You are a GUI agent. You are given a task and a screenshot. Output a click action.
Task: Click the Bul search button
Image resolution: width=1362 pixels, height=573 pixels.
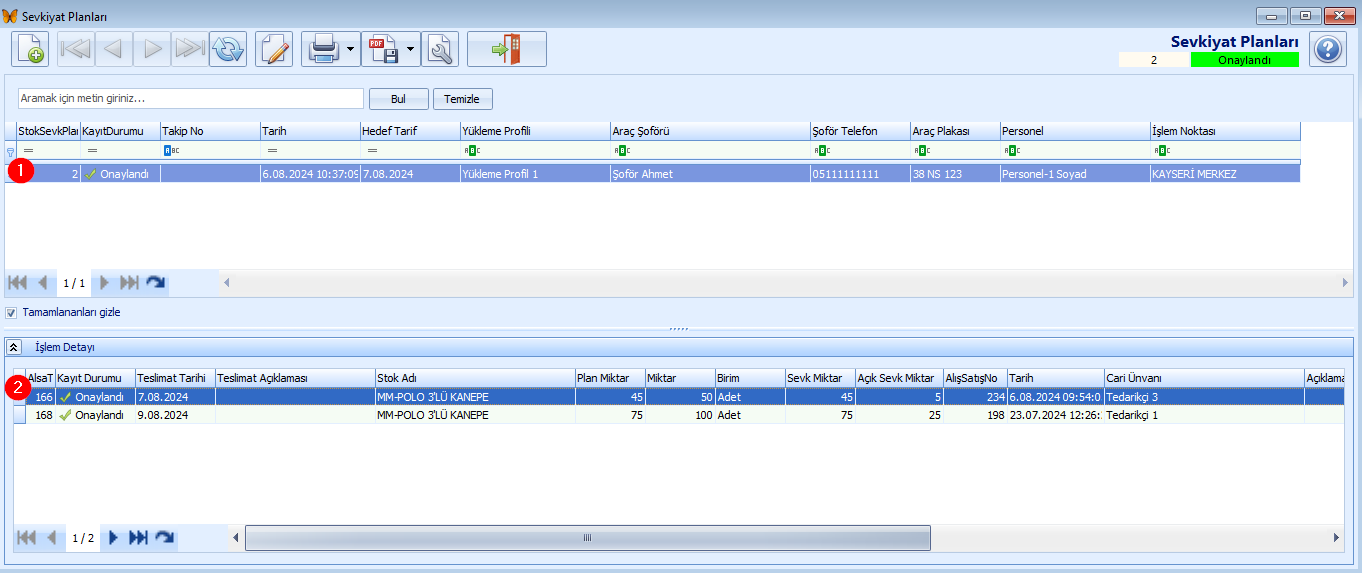(x=399, y=99)
